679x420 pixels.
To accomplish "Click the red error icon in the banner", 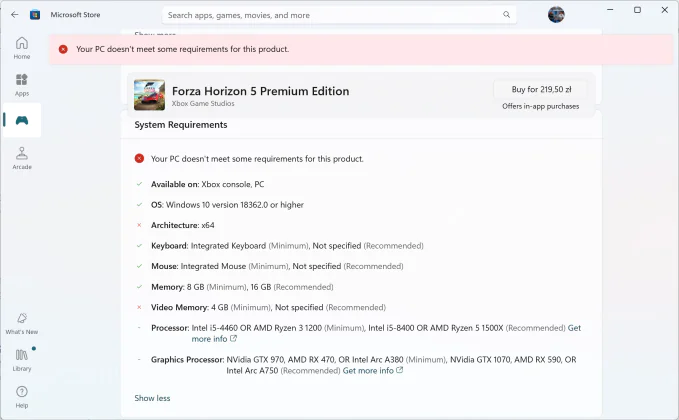I will [63, 49].
